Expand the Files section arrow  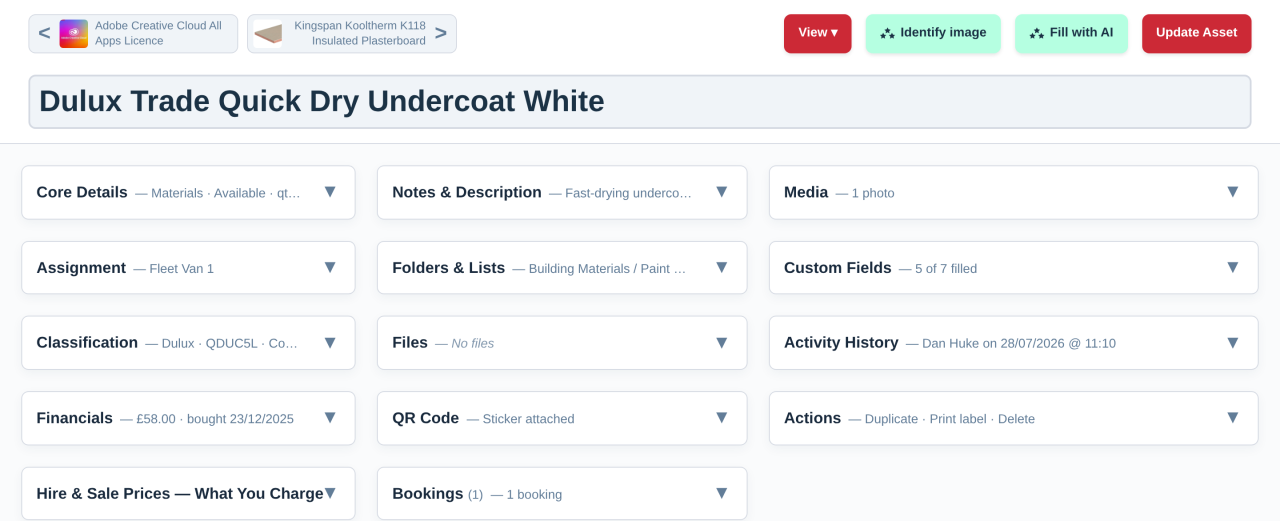722,342
